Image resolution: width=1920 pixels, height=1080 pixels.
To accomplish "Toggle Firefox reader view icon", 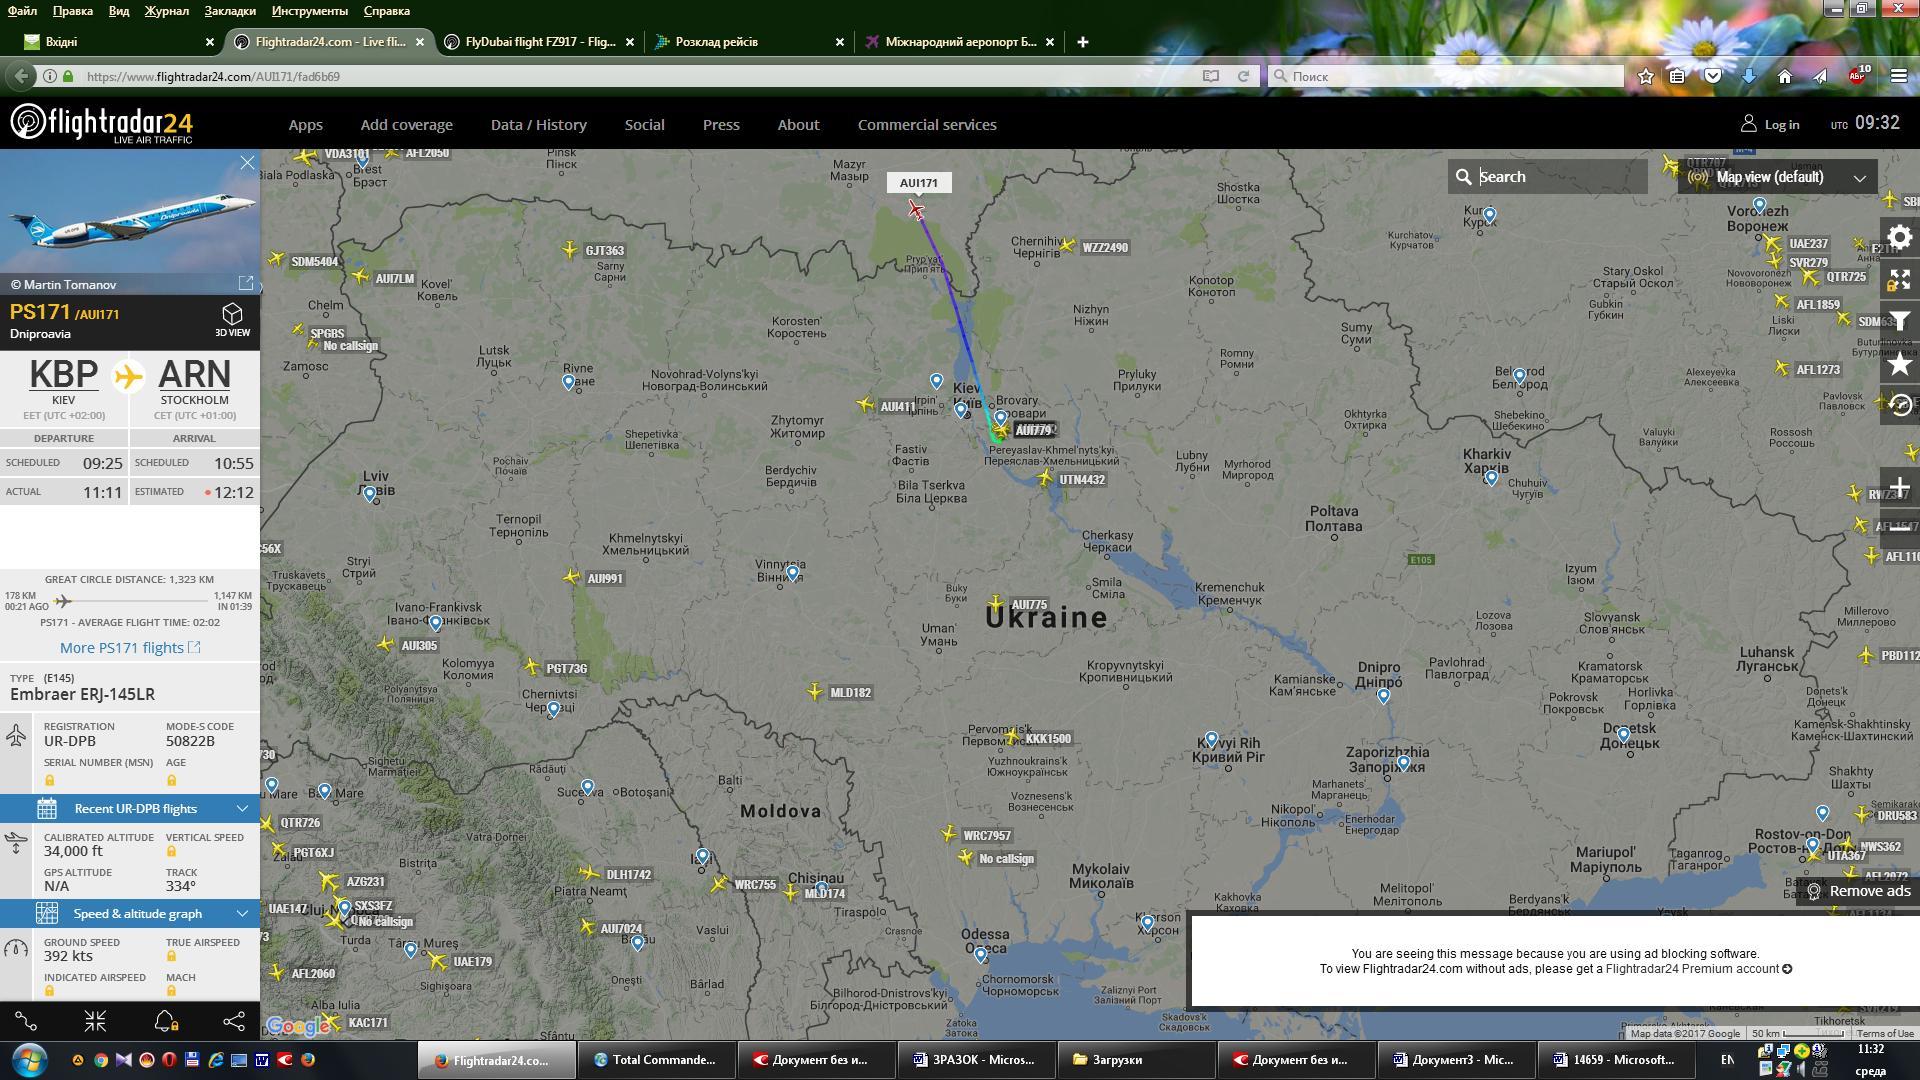I will 1210,76.
